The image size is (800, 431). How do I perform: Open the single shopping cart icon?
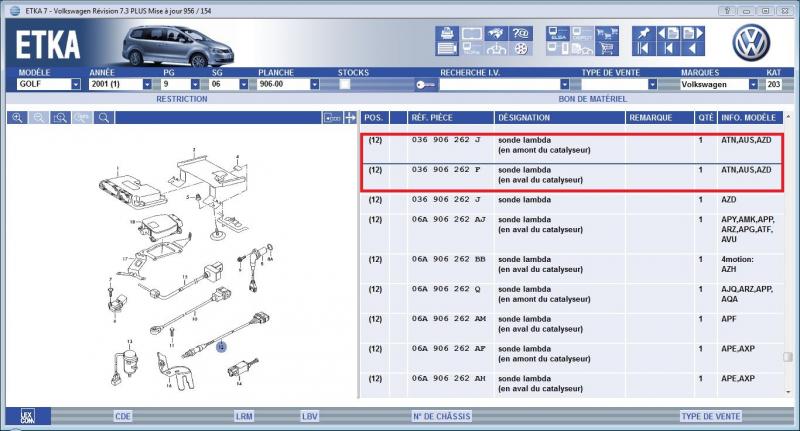tap(607, 49)
